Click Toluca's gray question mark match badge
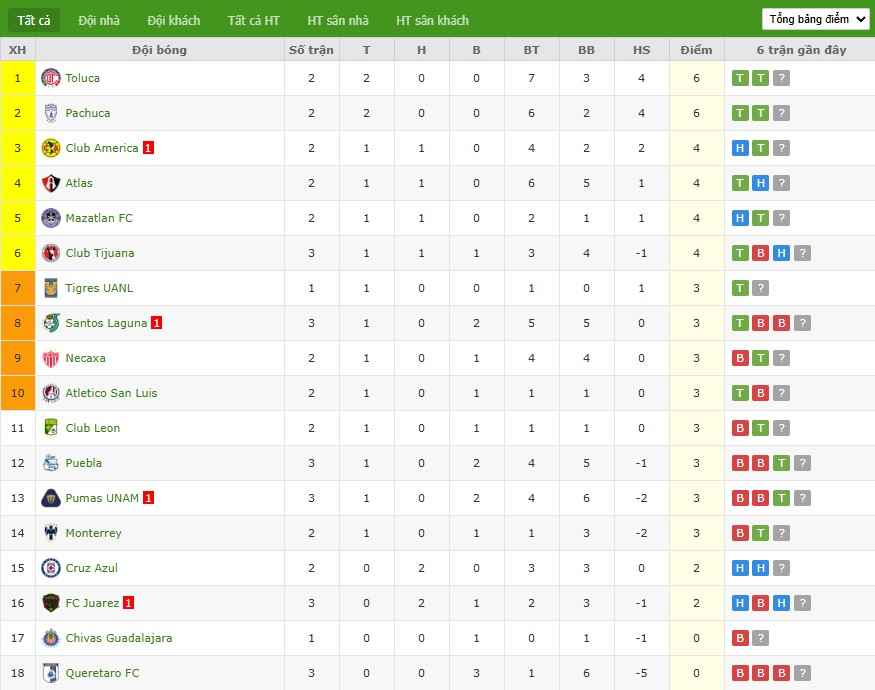 click(781, 78)
